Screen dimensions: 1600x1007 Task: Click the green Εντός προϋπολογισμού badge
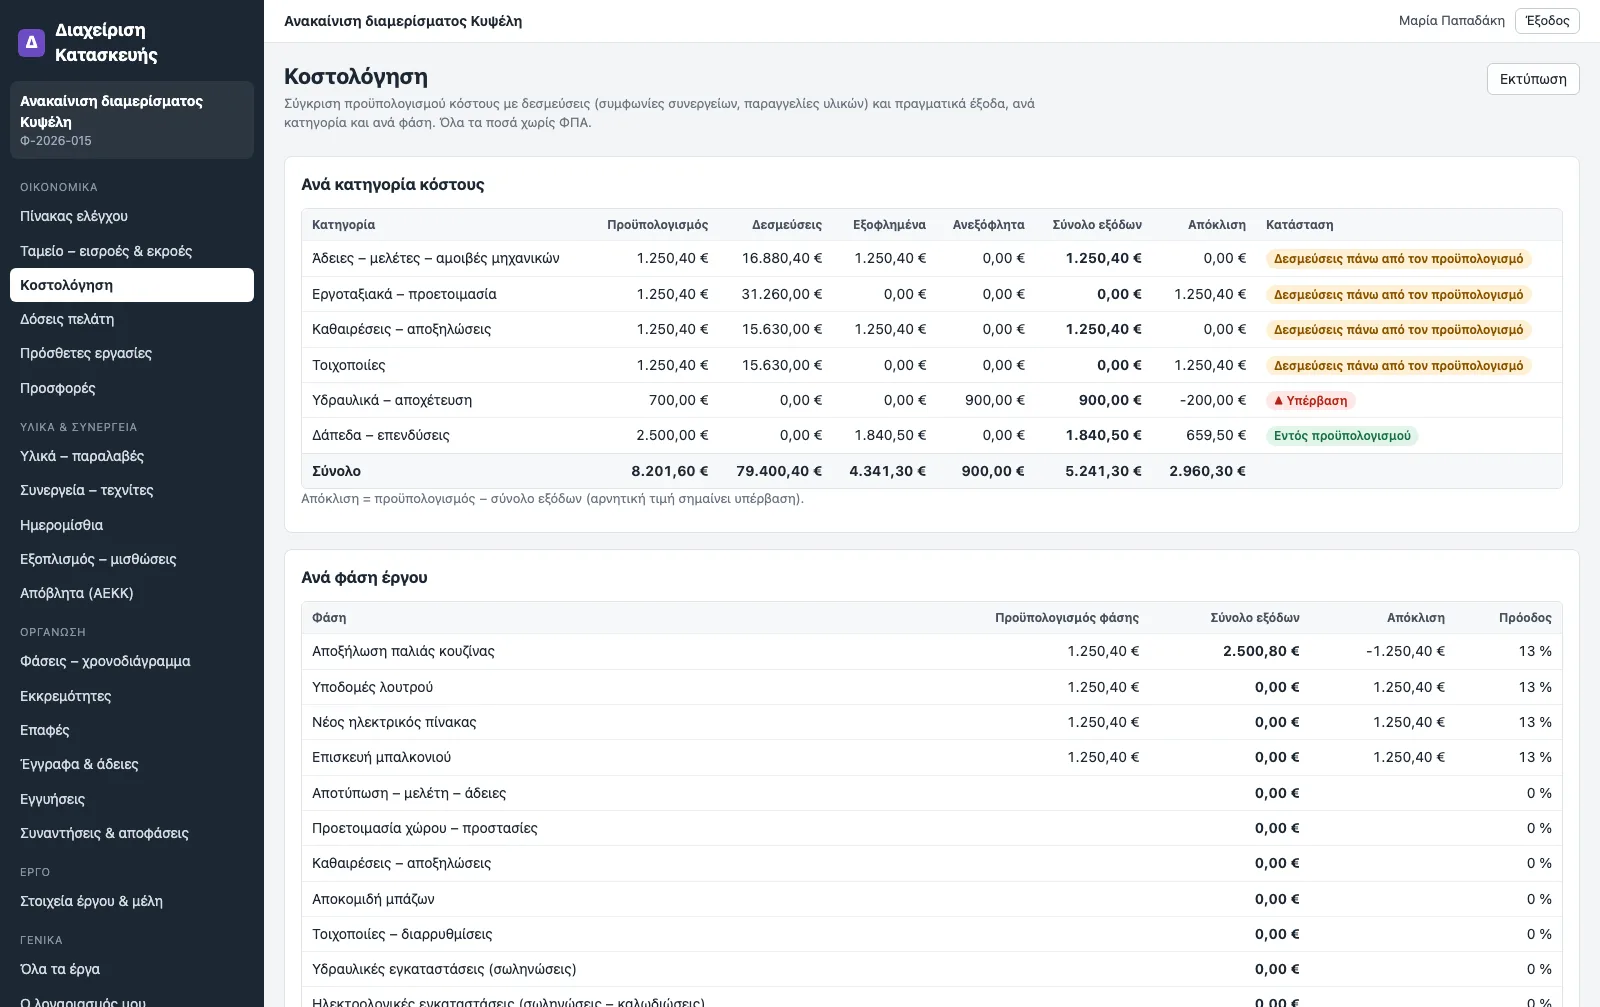(1342, 436)
